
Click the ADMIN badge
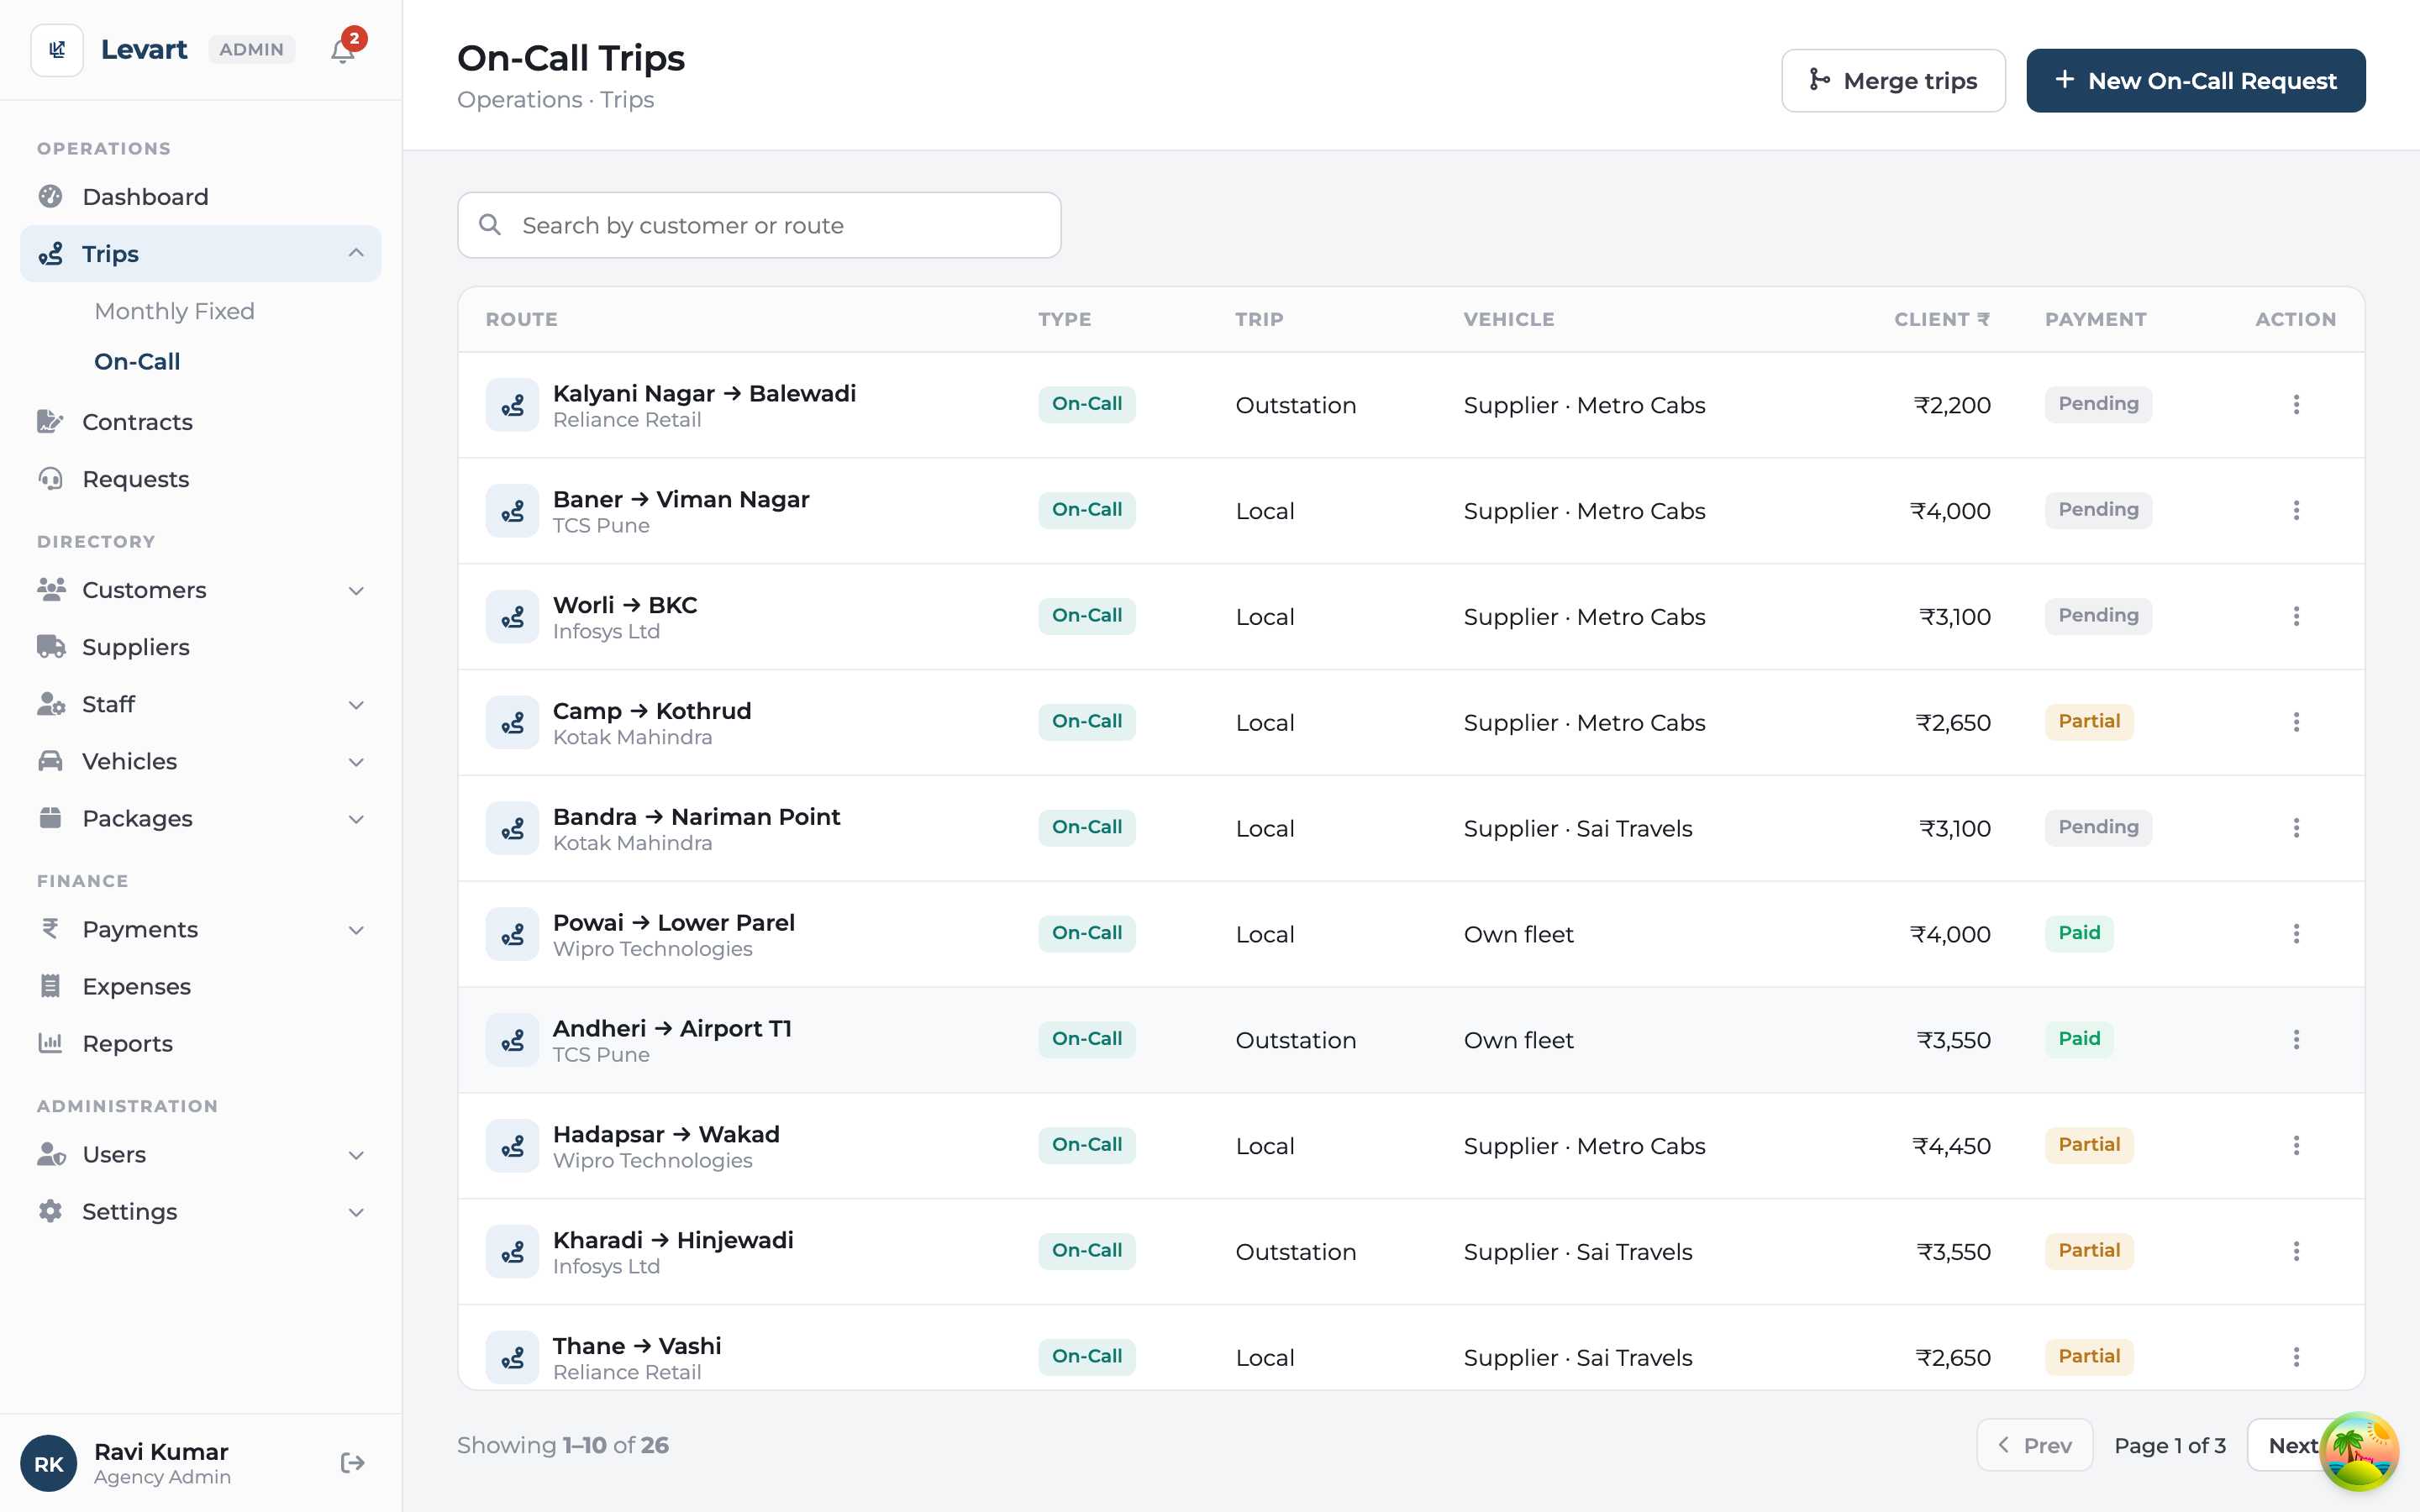[251, 50]
